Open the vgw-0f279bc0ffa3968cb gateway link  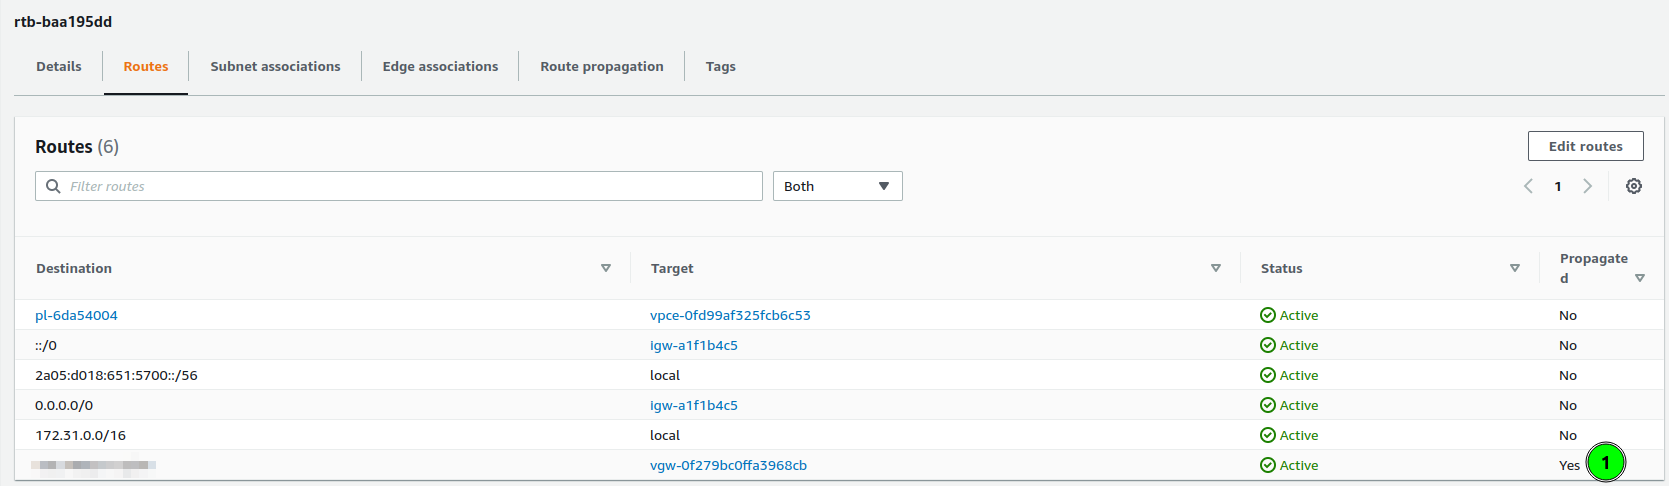pos(728,465)
